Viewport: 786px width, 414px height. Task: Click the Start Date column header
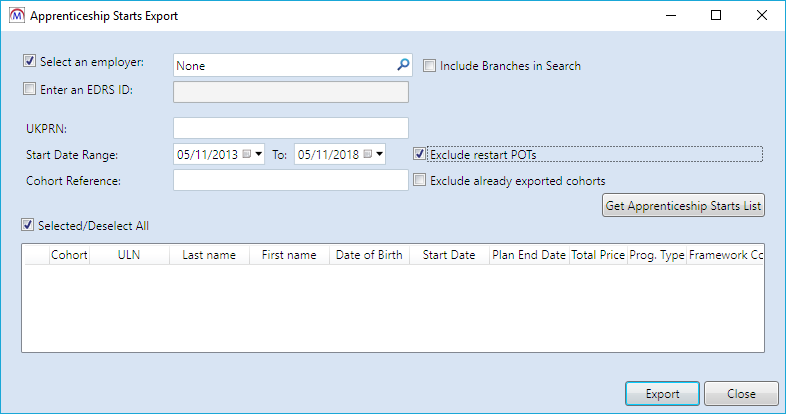click(448, 255)
